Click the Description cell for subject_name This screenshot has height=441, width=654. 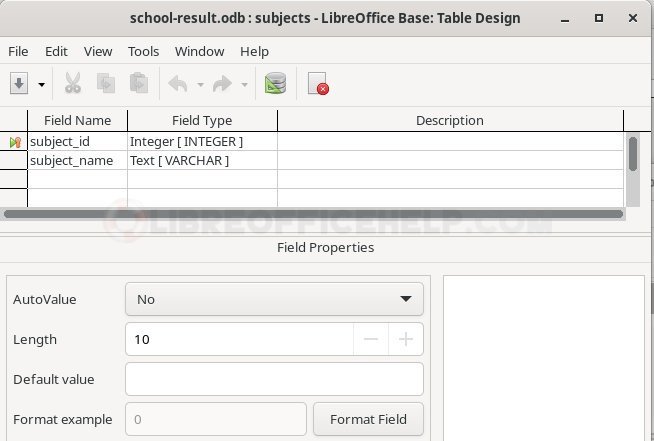pos(450,161)
